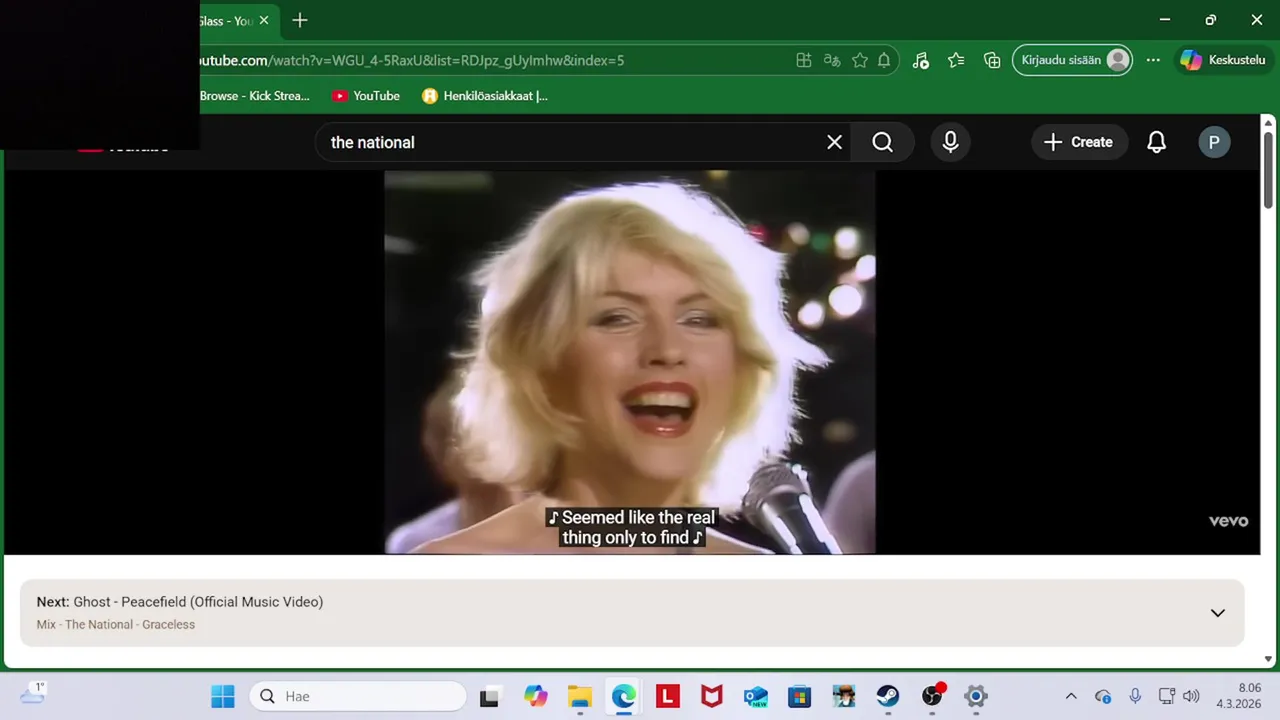The image size is (1280, 720).
Task: Click the YouTube search magnifier button
Action: (882, 142)
